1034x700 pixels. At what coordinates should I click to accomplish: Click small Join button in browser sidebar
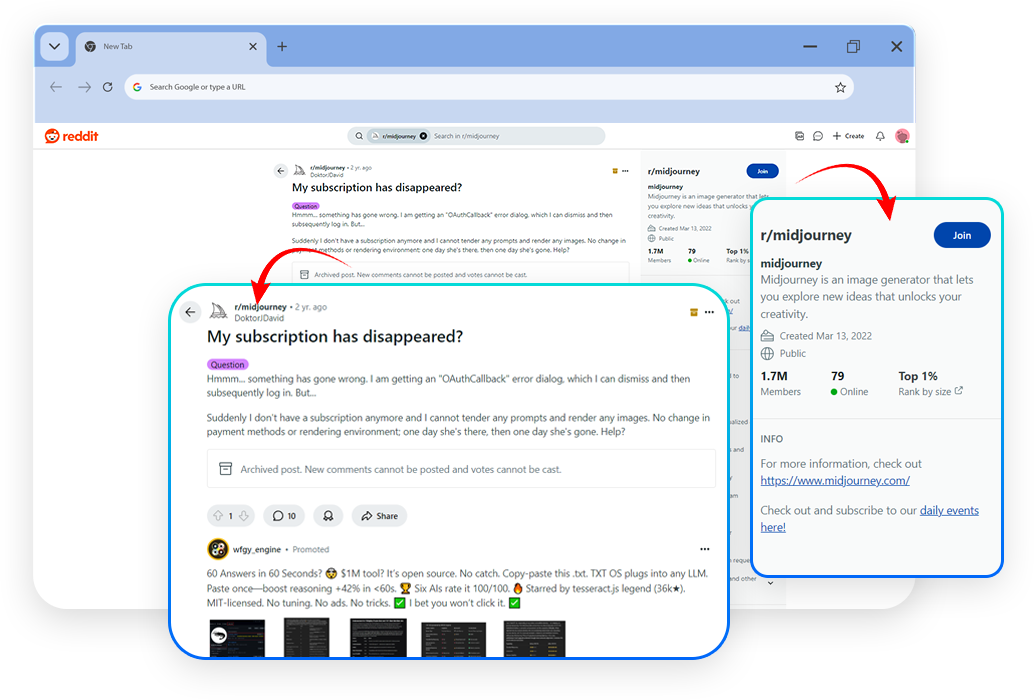(762, 171)
